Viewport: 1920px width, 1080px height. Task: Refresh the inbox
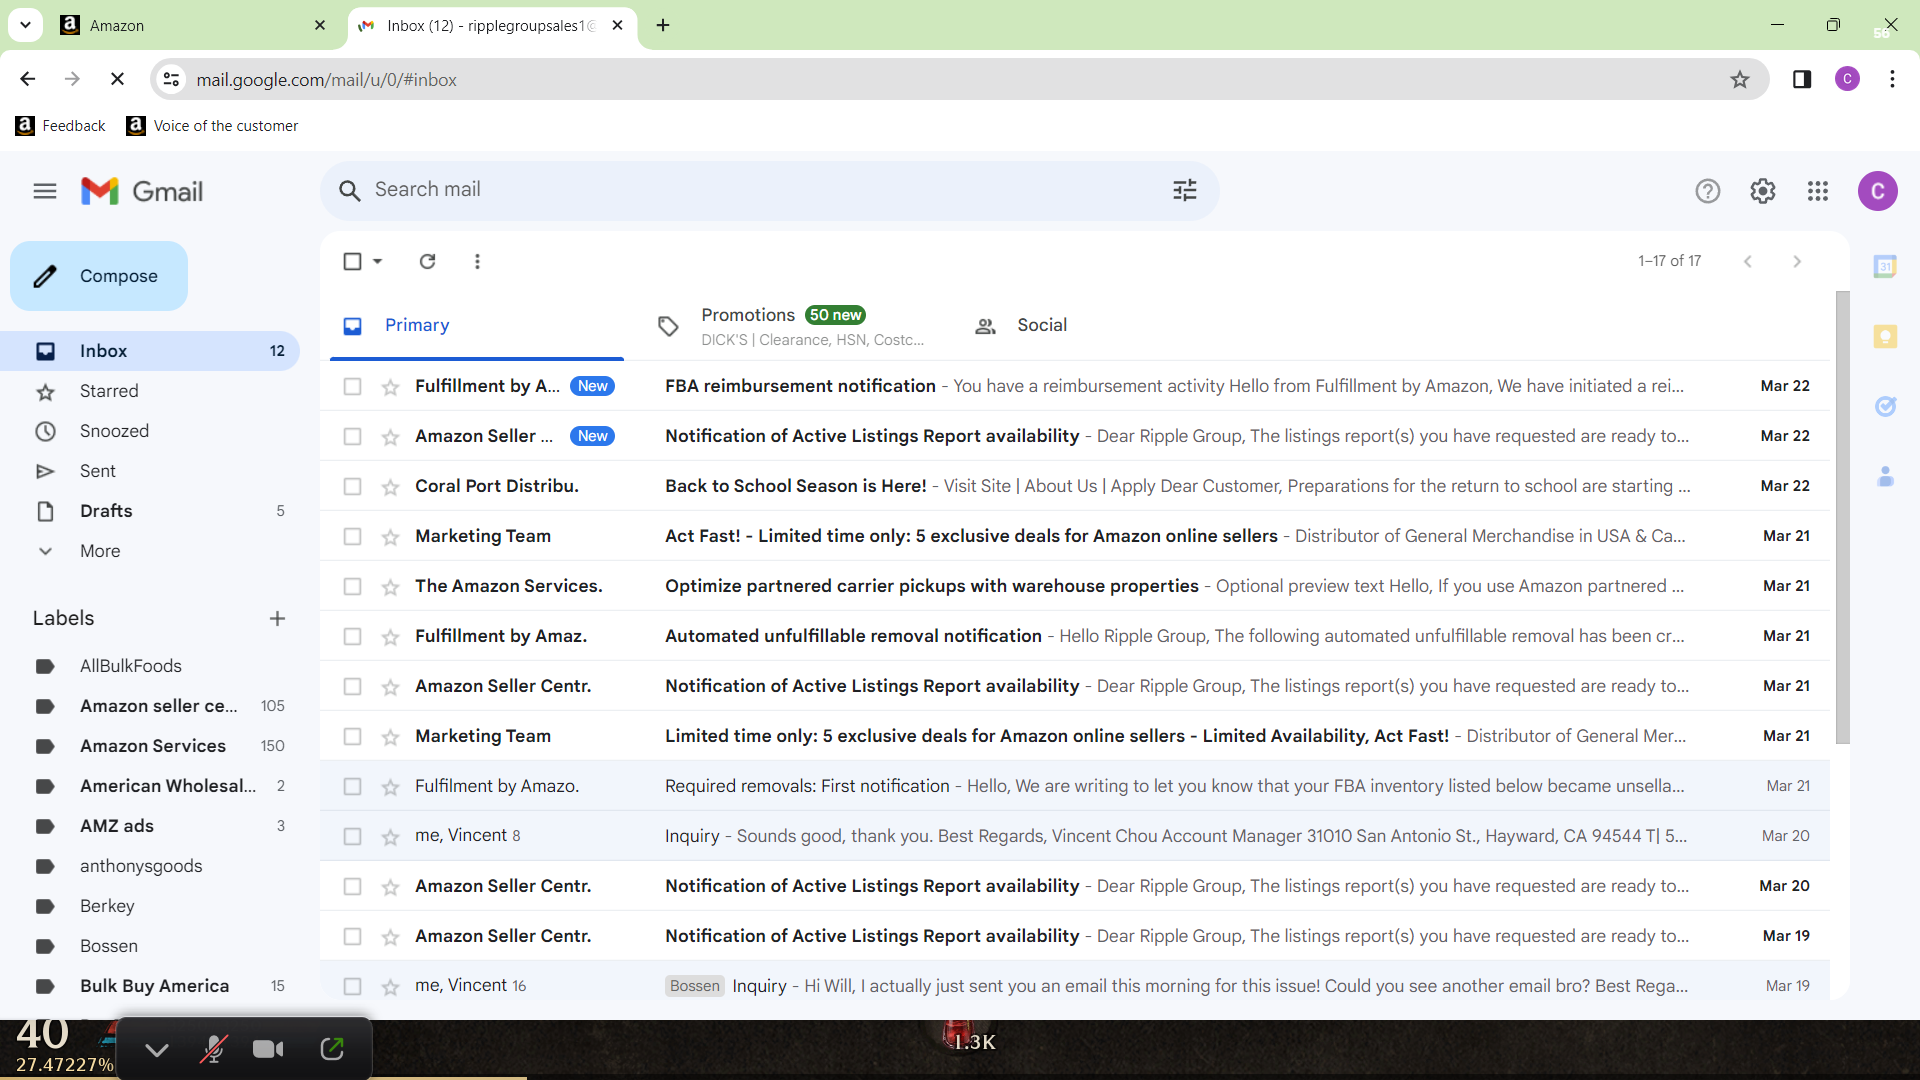(x=427, y=261)
